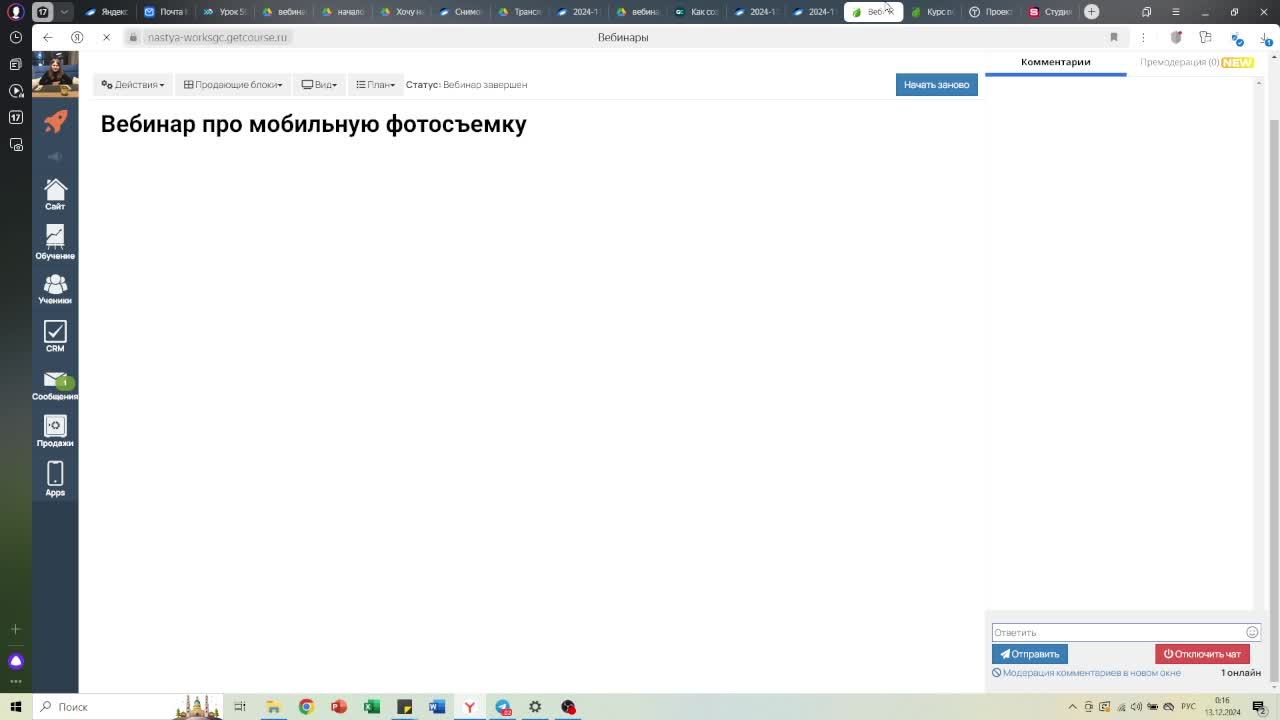Open the Windows Start menu
The width and height of the screenshot is (1280, 720).
point(15,707)
